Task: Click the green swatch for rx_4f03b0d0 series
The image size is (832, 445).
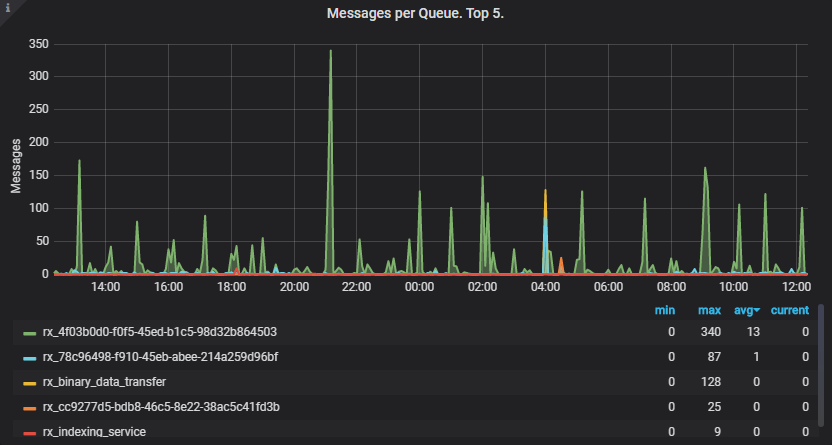Action: tap(29, 332)
